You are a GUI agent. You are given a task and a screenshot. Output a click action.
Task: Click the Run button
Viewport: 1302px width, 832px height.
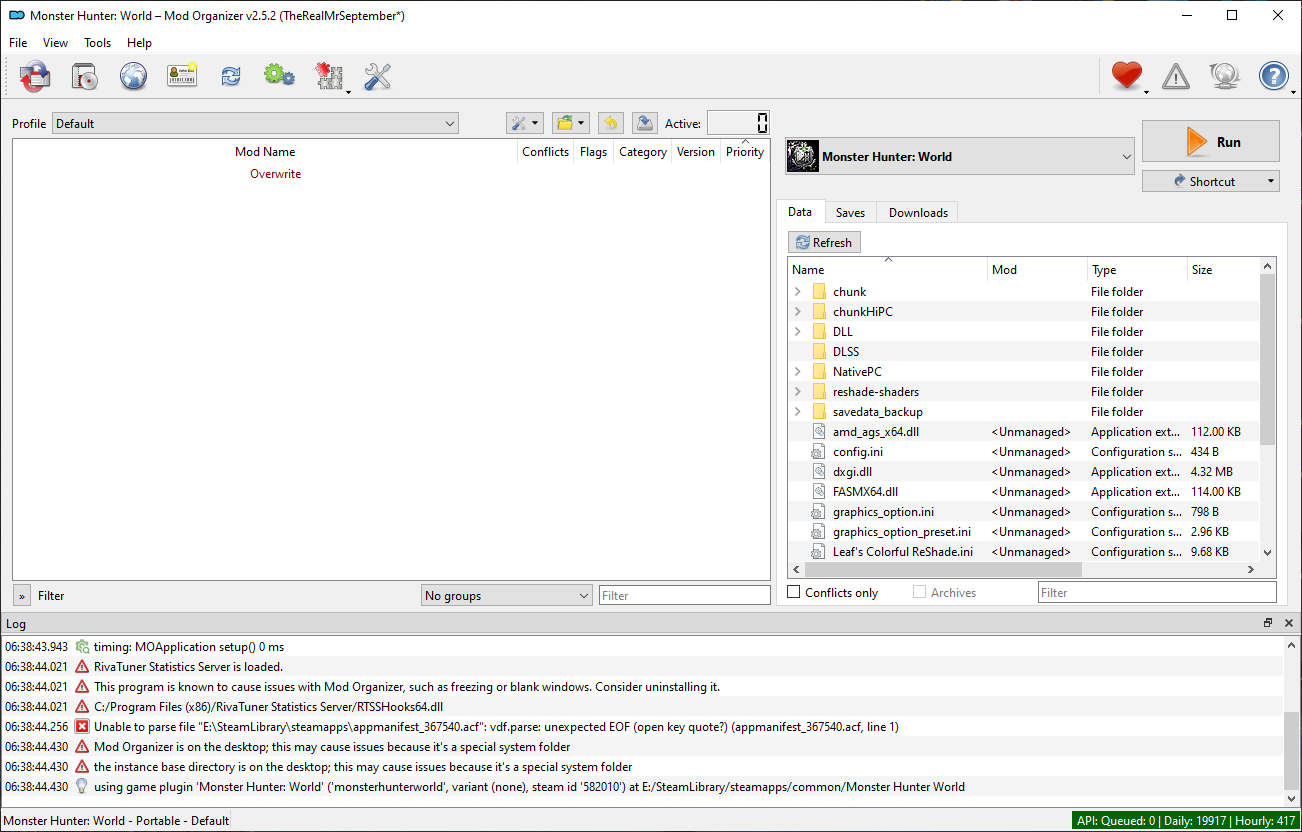click(1211, 141)
